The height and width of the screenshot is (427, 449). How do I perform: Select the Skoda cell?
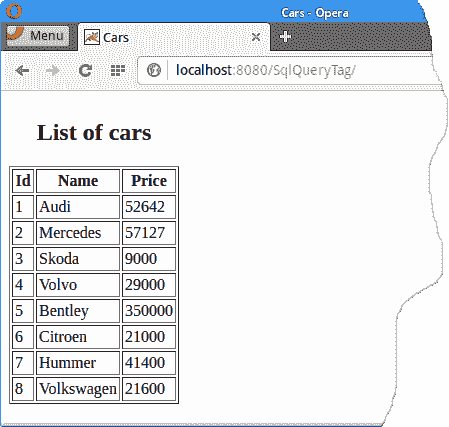(x=78, y=259)
